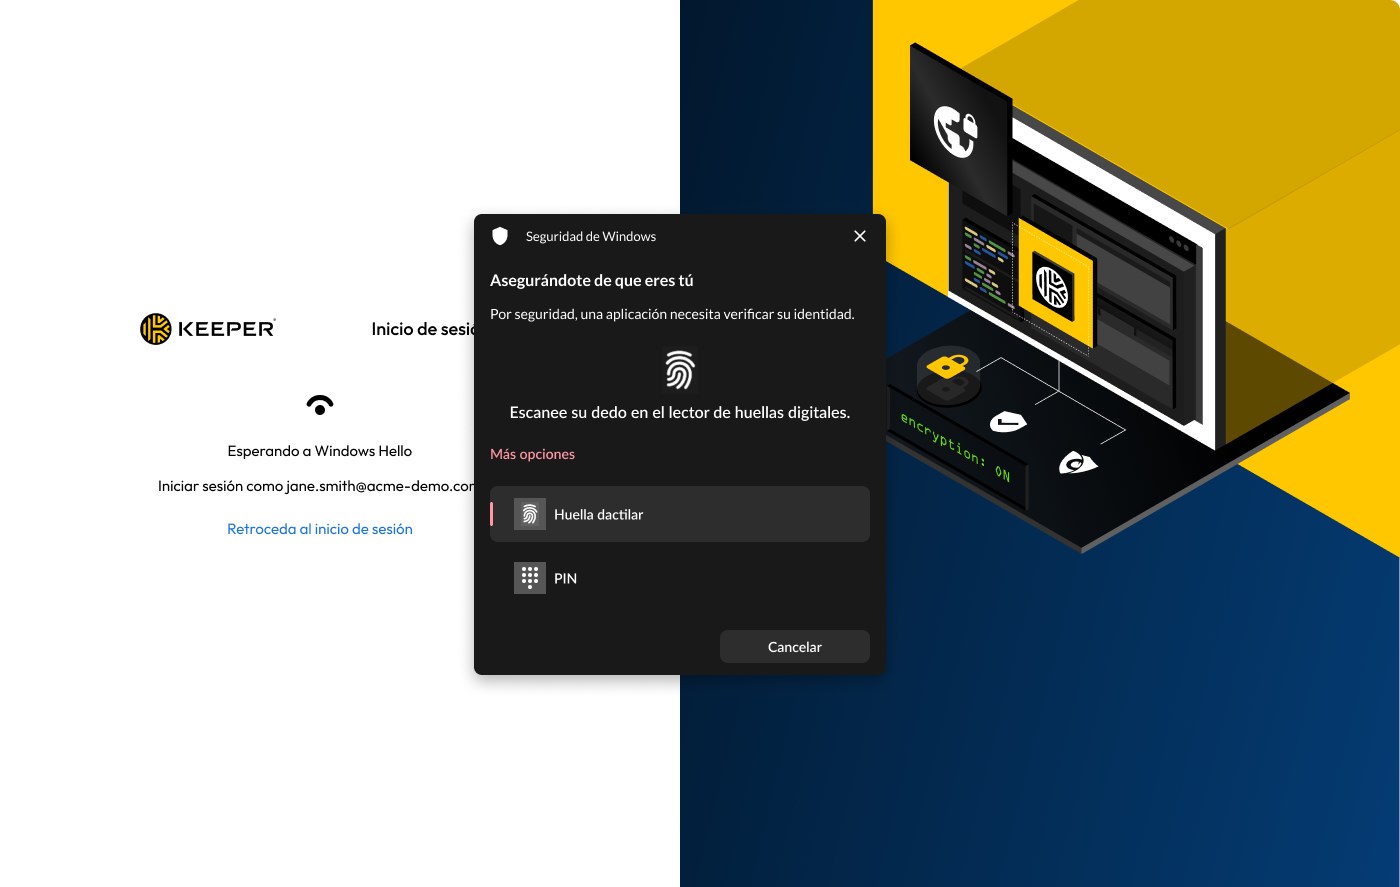Cancel the Windows Hello verification

click(795, 647)
